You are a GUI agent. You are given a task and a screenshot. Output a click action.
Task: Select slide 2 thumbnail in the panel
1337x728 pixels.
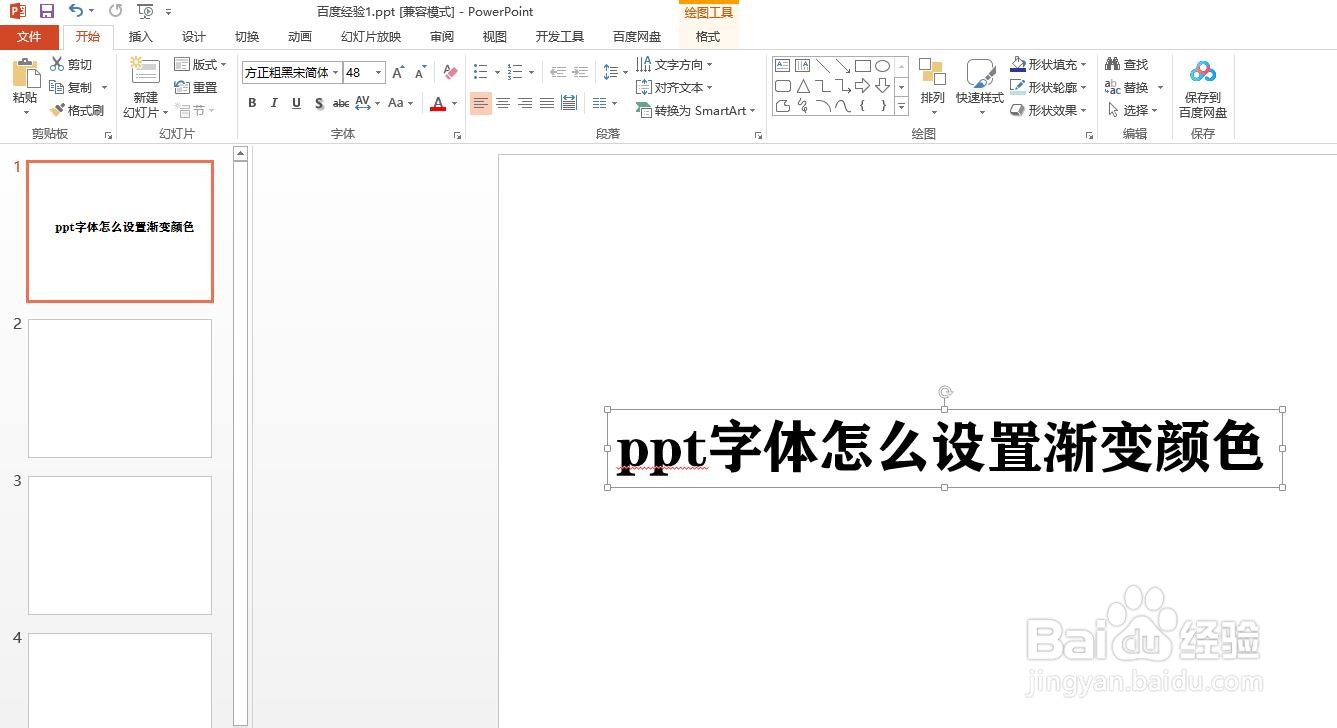[119, 388]
